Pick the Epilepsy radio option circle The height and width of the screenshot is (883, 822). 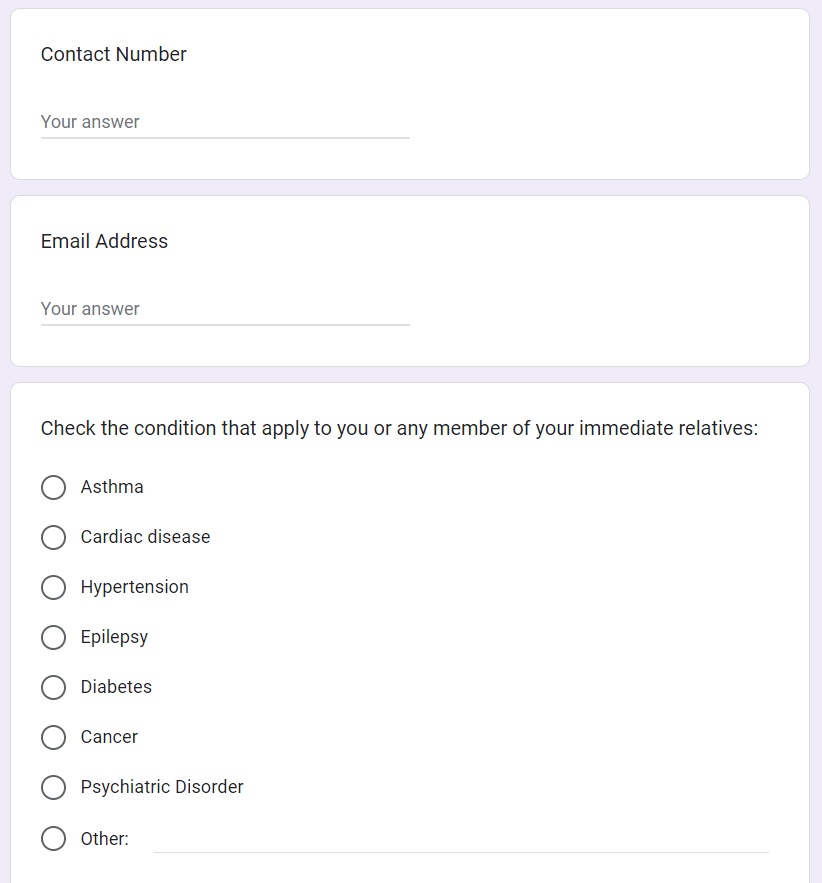coord(53,637)
